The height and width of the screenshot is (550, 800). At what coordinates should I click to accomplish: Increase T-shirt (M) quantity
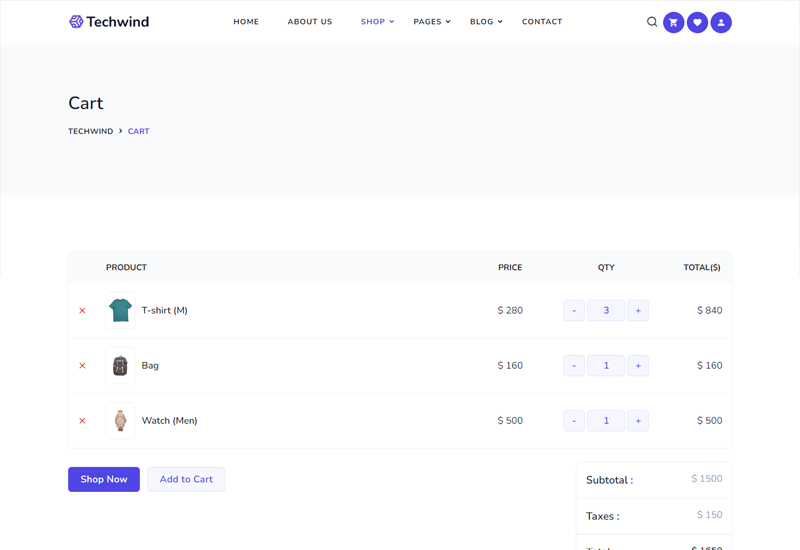638,311
